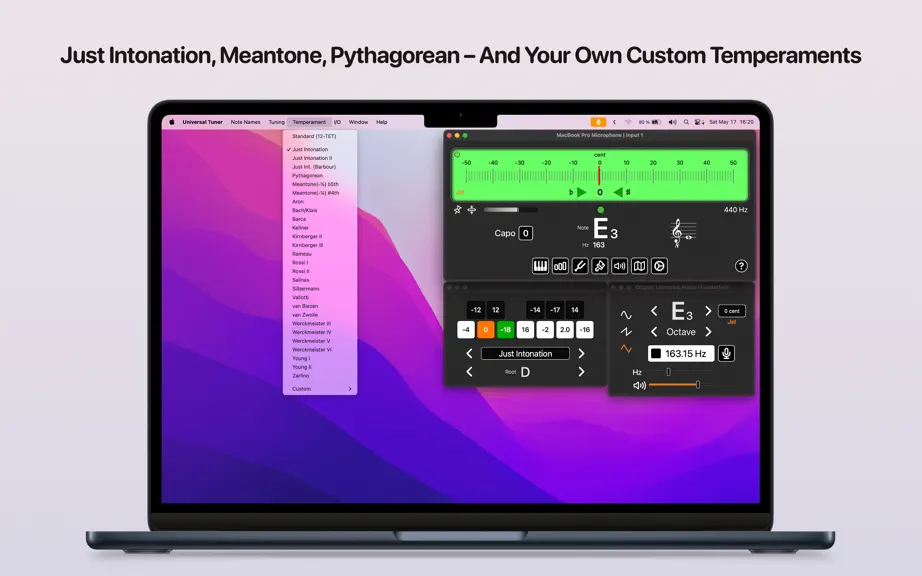Viewport: 922px width, 576px height.
Task: Click the microphone button beside 163.15 Hz
Action: point(726,353)
